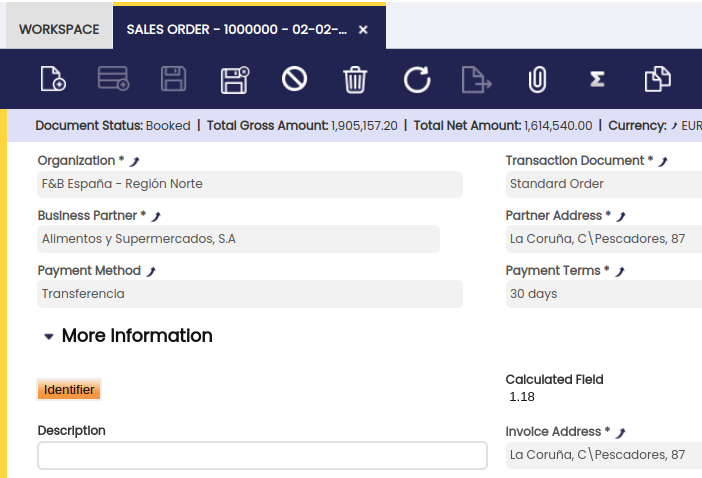
Task: Click the Copy Record toolbar icon
Action: 657,79
